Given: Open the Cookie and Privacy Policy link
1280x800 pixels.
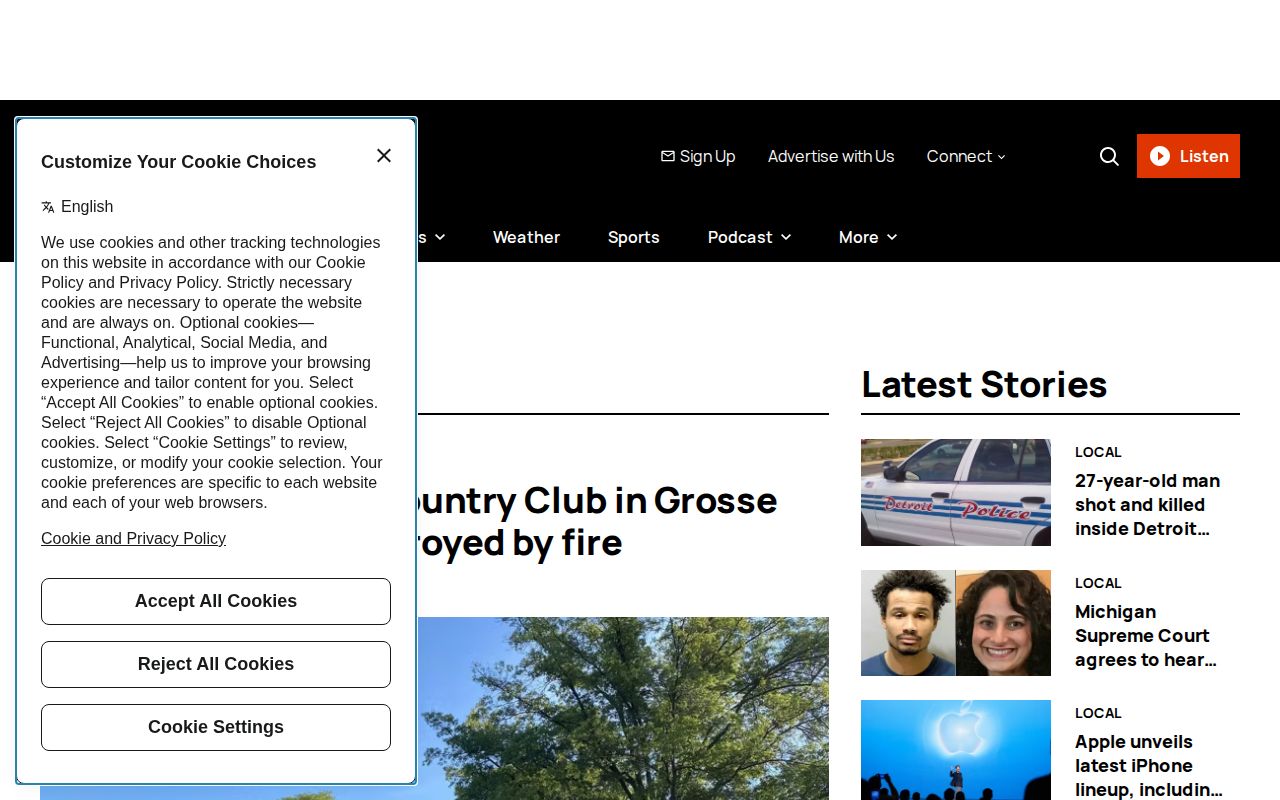Looking at the screenshot, I should point(133,538).
